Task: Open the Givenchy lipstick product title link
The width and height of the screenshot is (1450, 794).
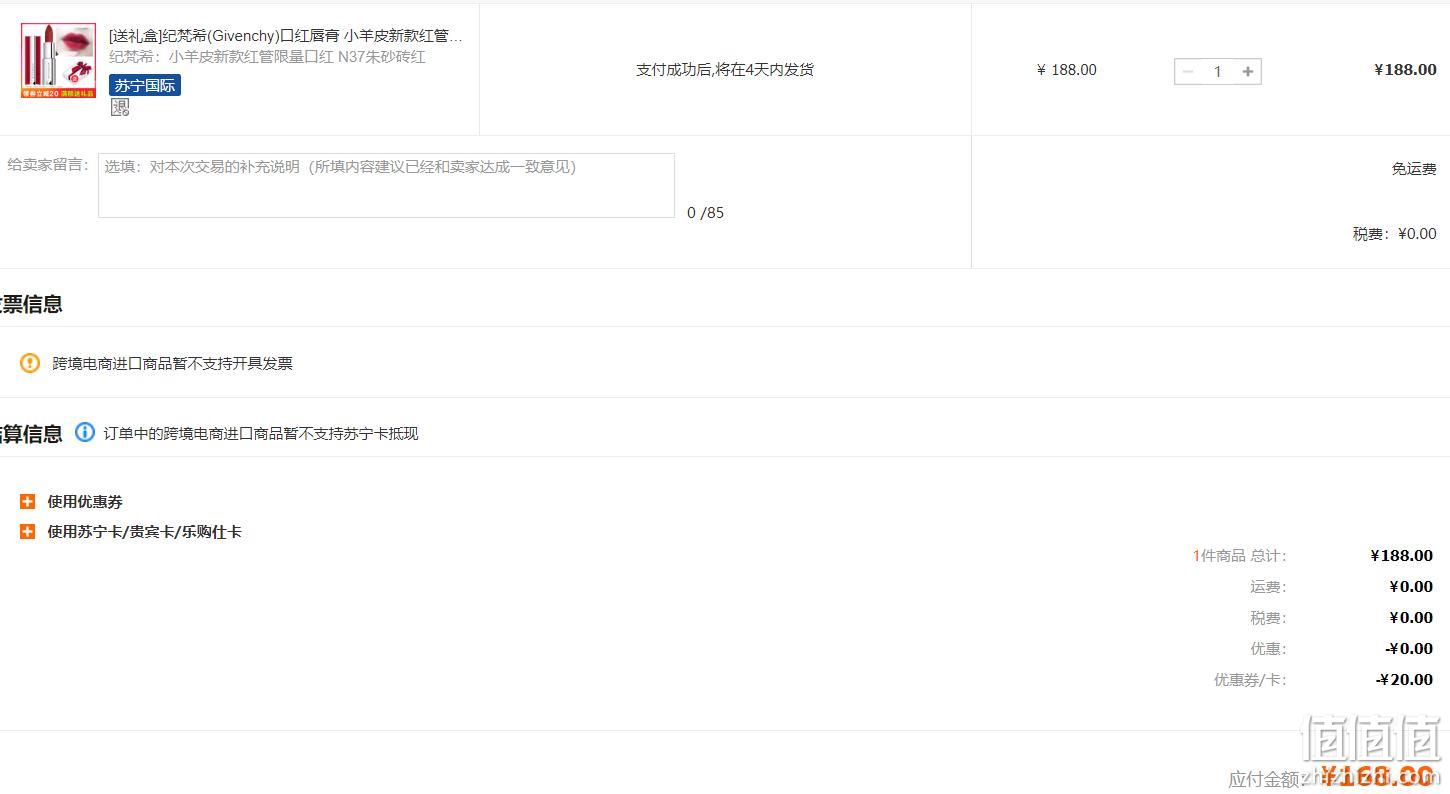Action: click(286, 36)
